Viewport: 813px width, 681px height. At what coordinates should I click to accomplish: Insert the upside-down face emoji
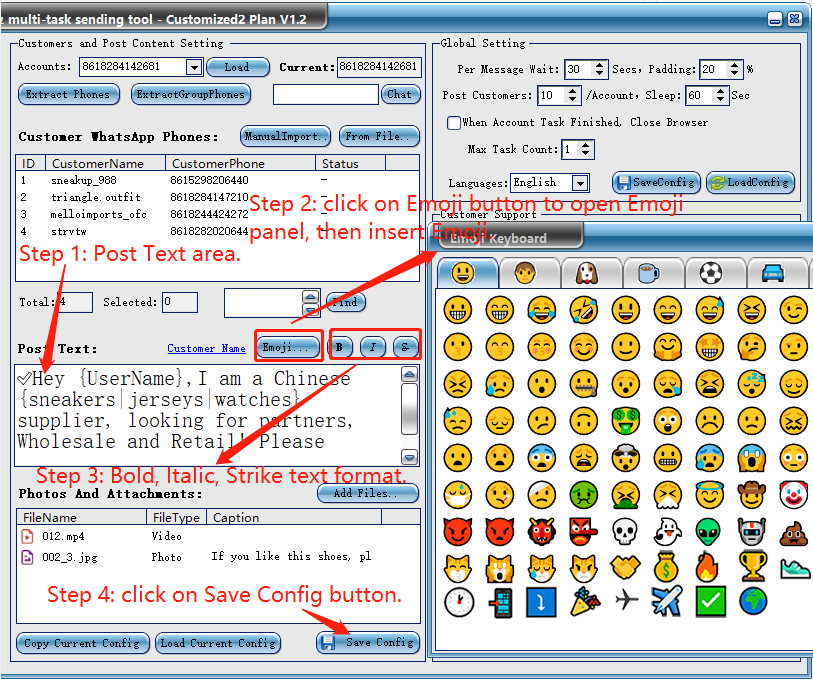coord(584,421)
